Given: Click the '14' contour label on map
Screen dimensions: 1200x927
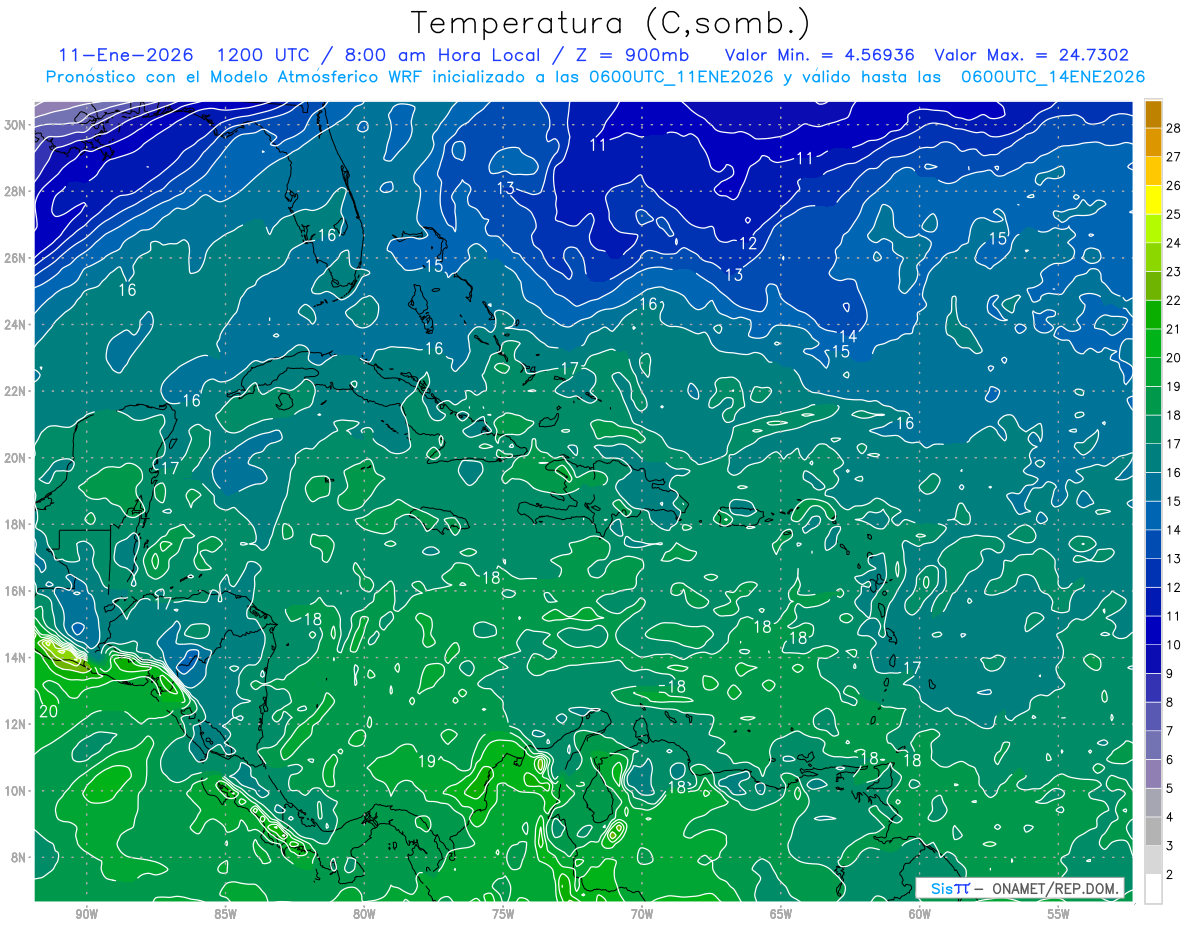Looking at the screenshot, I should (848, 336).
